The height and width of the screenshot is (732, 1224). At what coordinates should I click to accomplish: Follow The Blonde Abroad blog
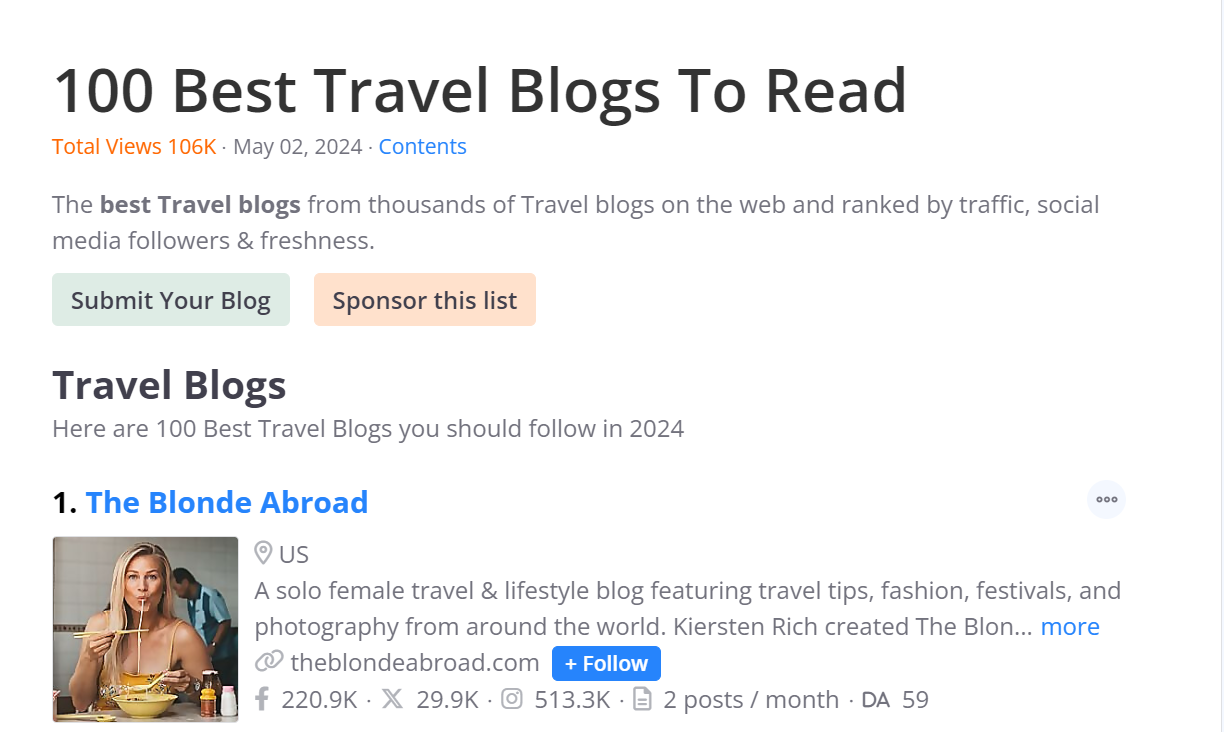[x=606, y=662]
